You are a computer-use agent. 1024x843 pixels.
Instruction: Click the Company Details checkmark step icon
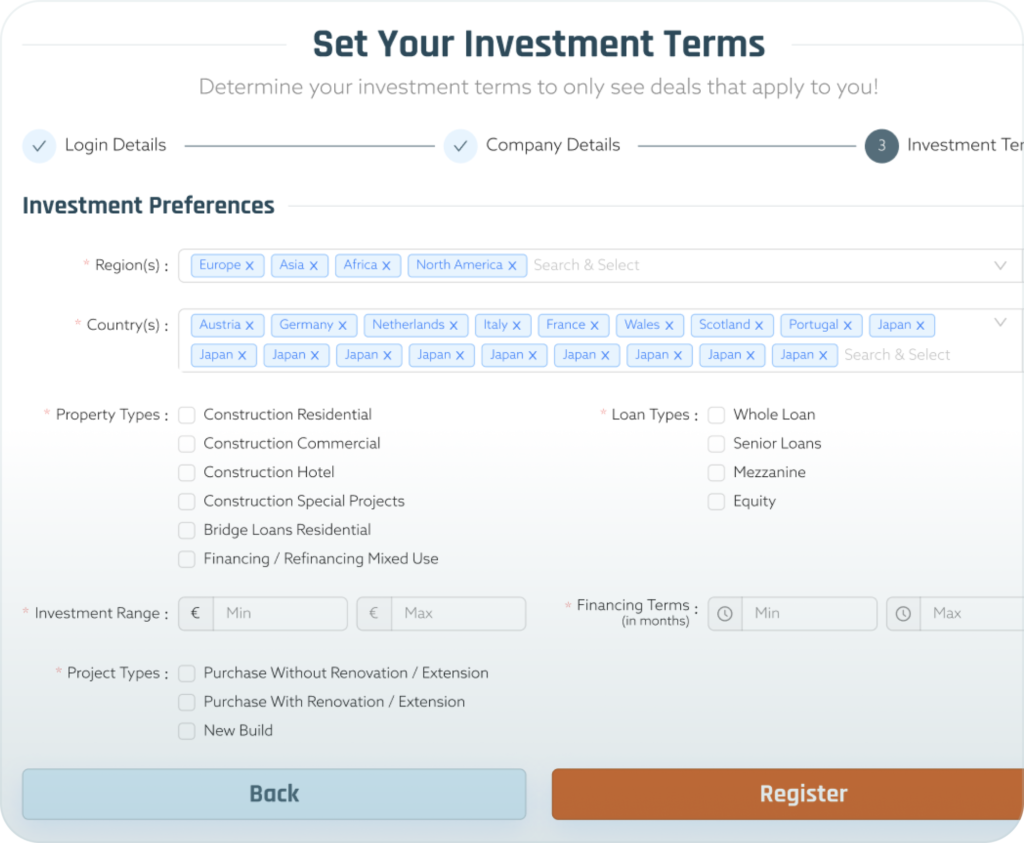pyautogui.click(x=460, y=146)
